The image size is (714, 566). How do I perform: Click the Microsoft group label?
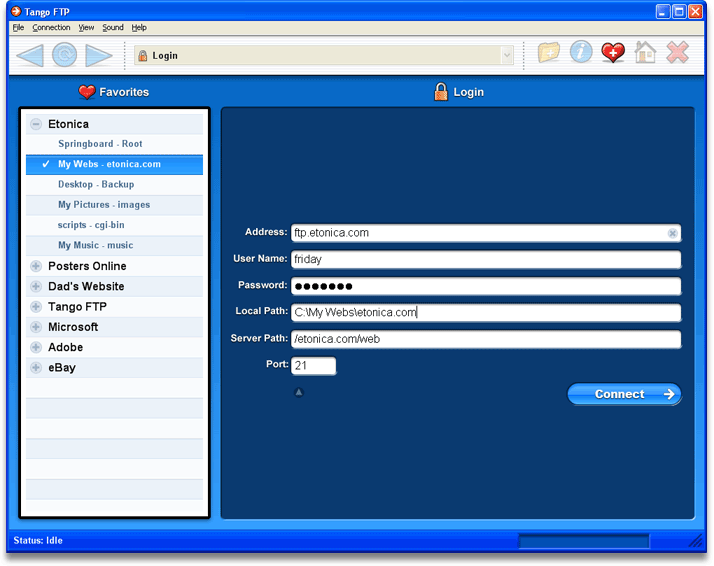[73, 327]
